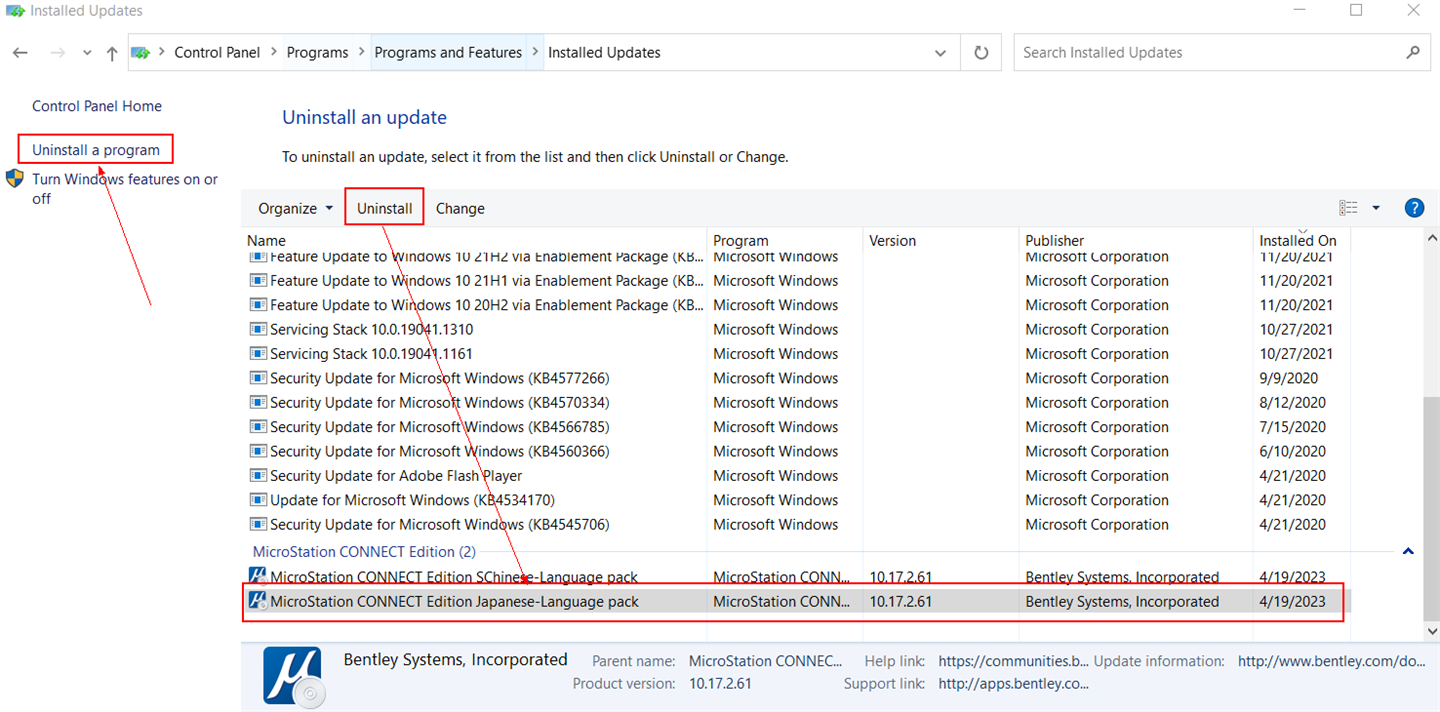The height and width of the screenshot is (712, 1440).
Task: Click the Change toolbar button
Action: click(x=460, y=208)
